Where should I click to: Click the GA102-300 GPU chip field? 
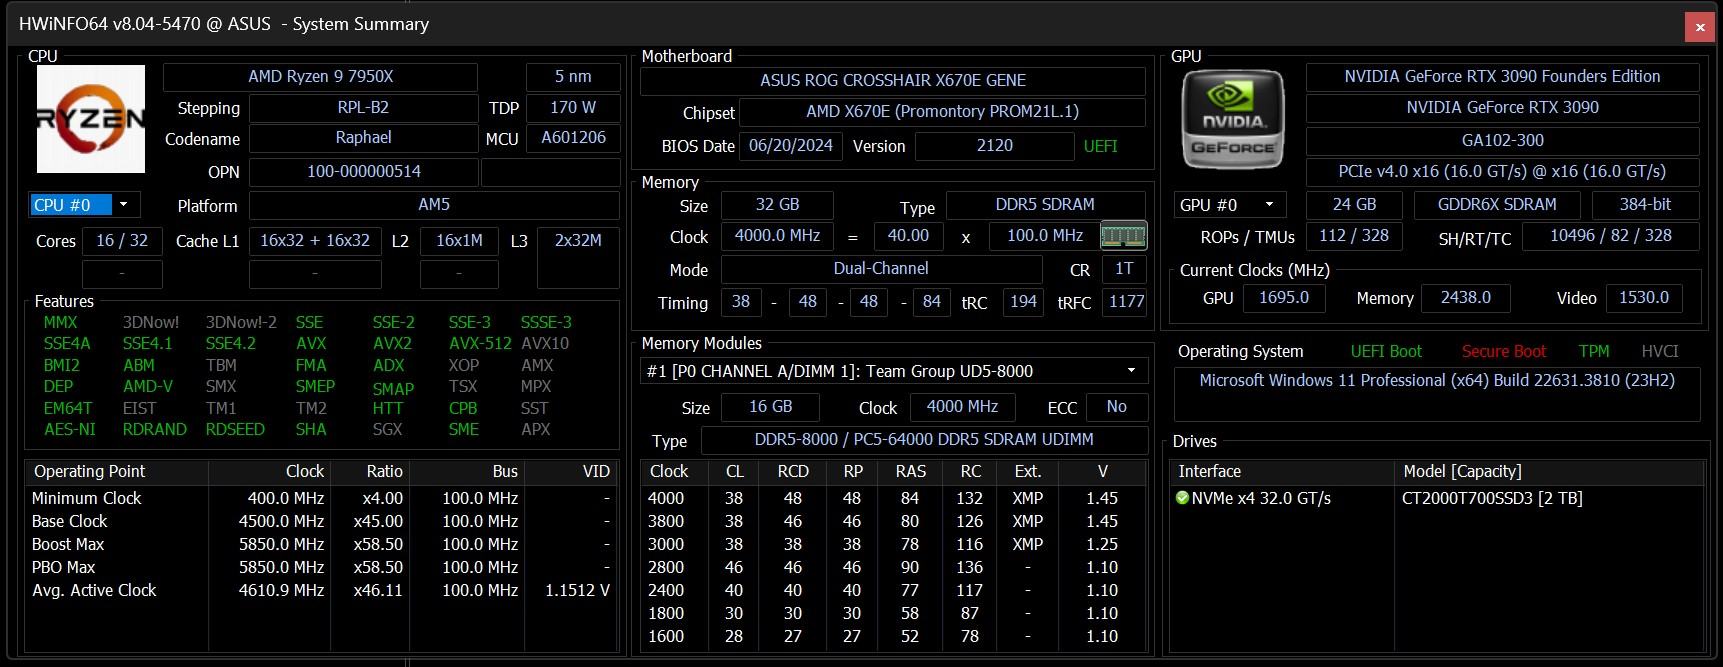tap(1502, 140)
